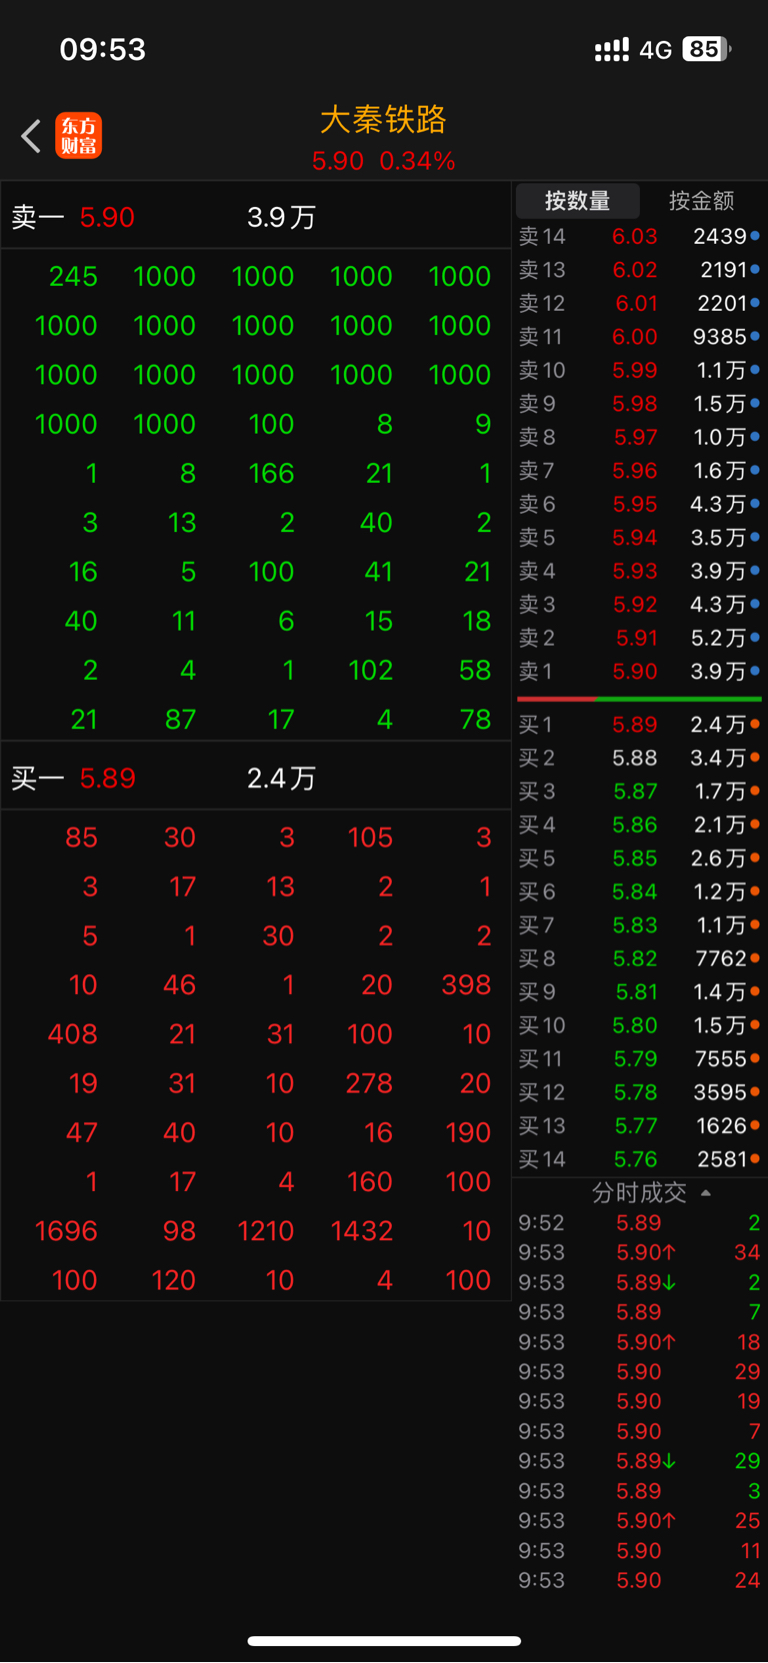Select the 买6 price 5.84

pos(635,892)
